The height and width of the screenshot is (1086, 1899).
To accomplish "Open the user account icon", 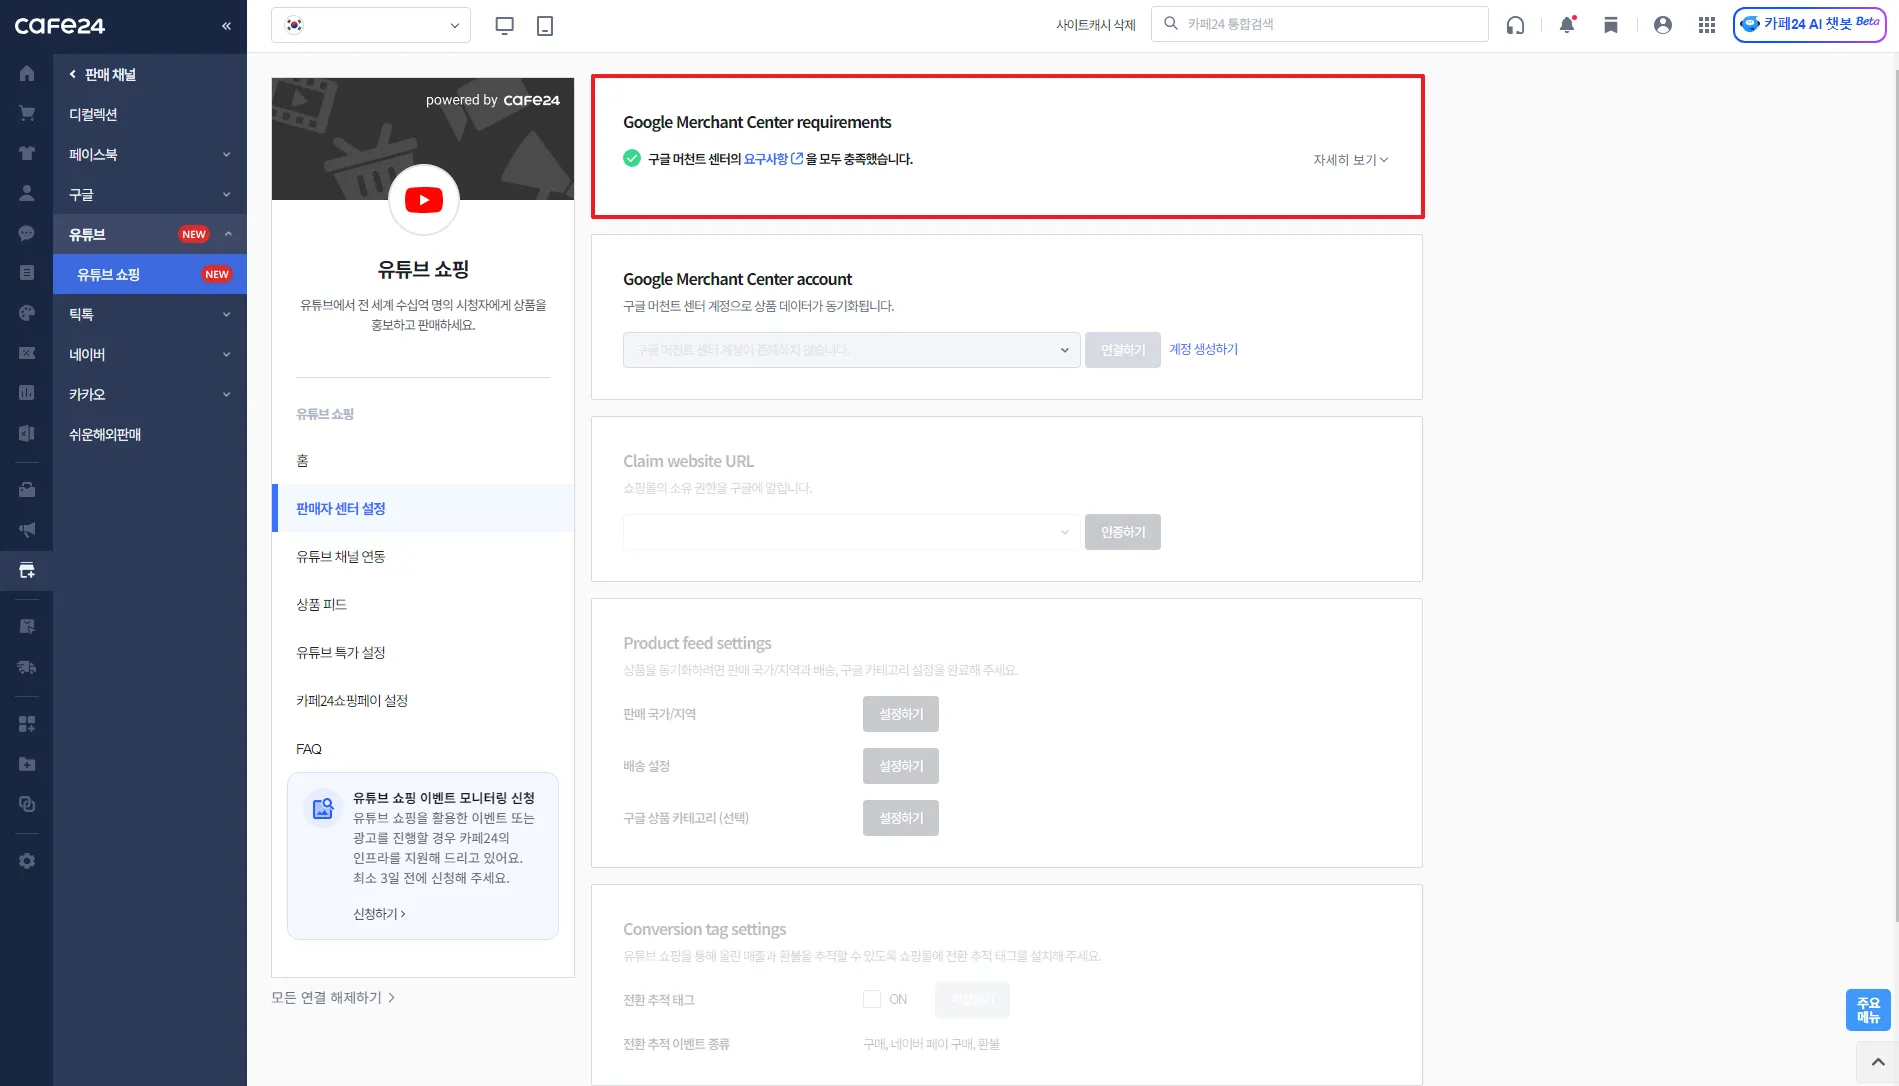I will point(1663,25).
